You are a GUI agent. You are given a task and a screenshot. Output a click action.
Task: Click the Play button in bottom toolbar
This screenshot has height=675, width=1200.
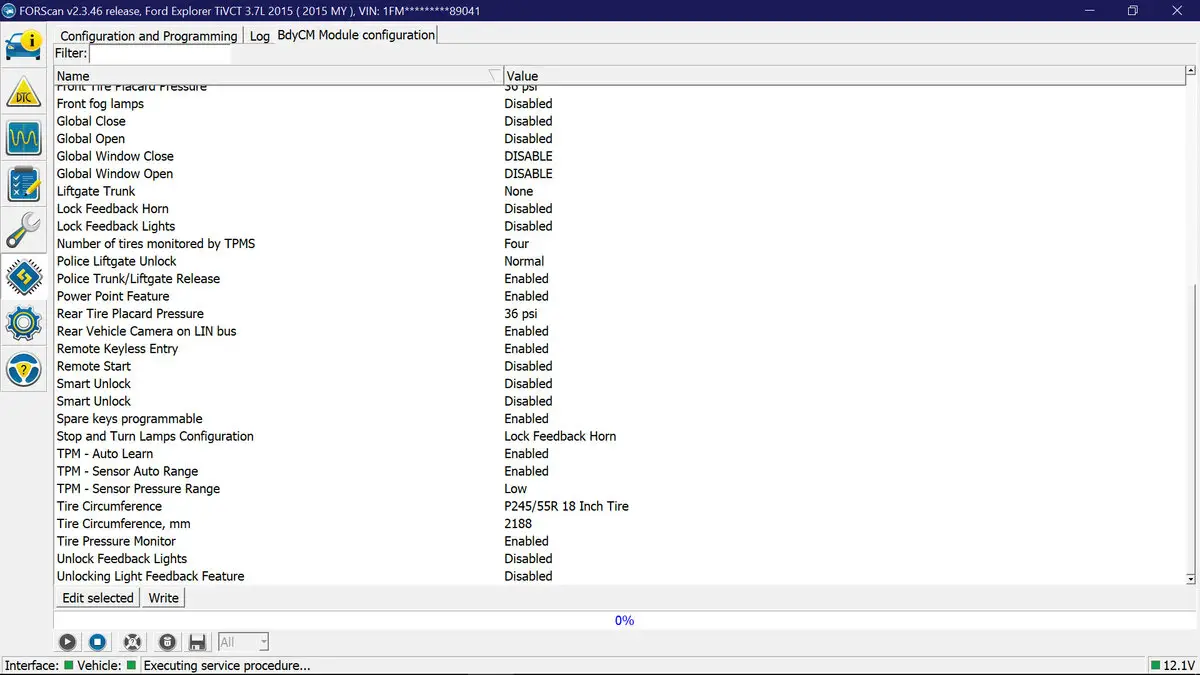click(67, 642)
